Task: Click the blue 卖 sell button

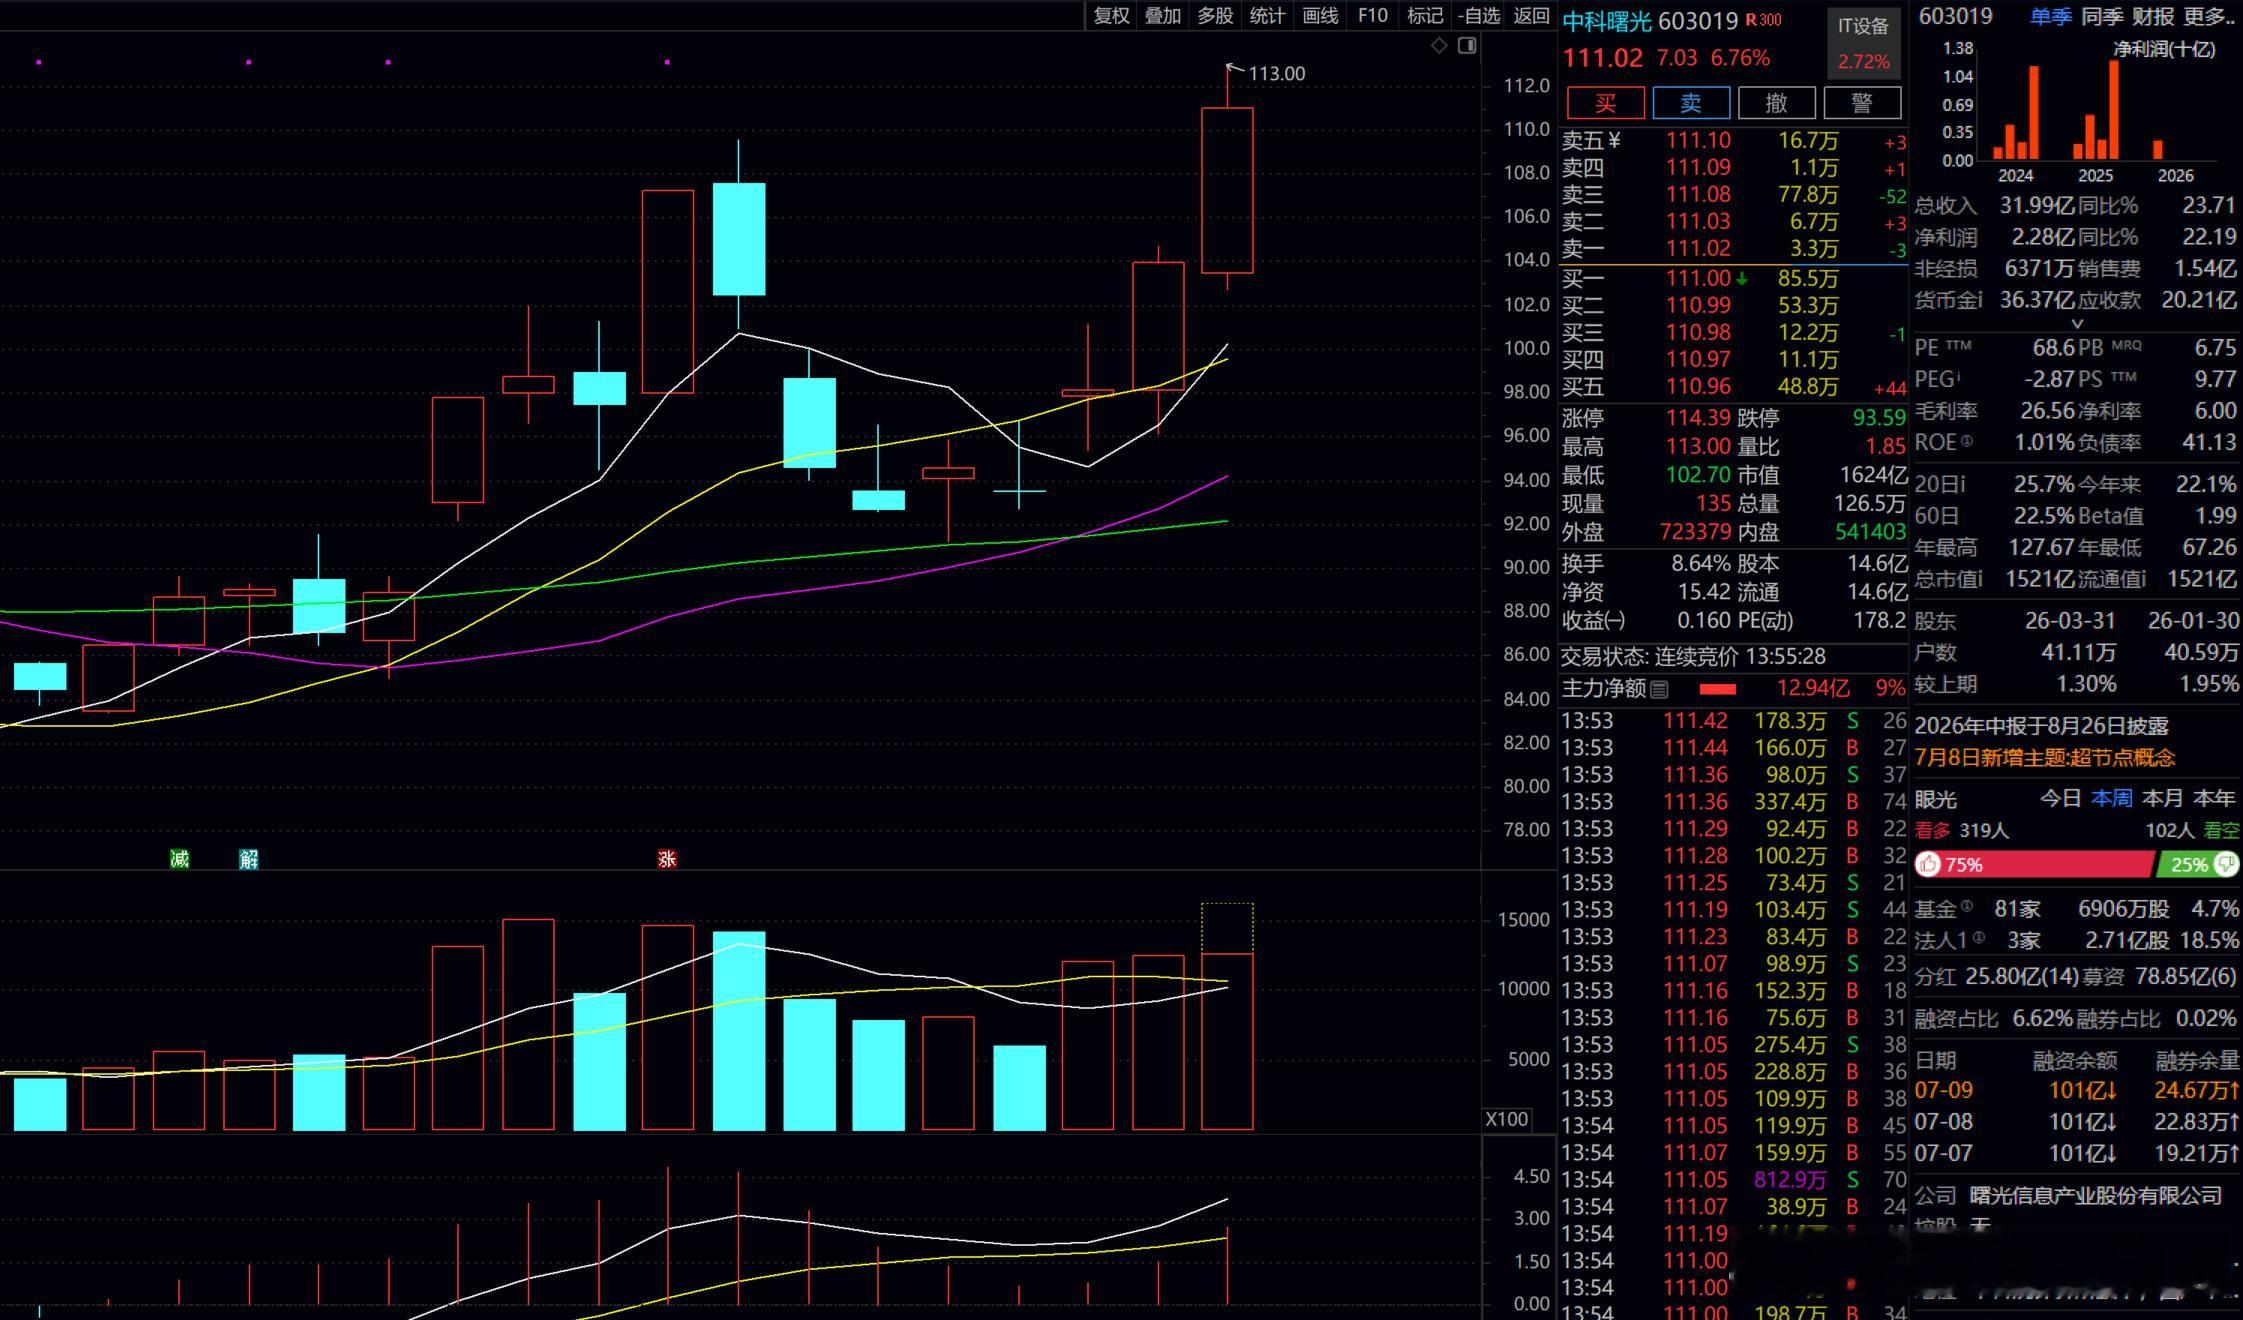Action: pyautogui.click(x=1691, y=103)
